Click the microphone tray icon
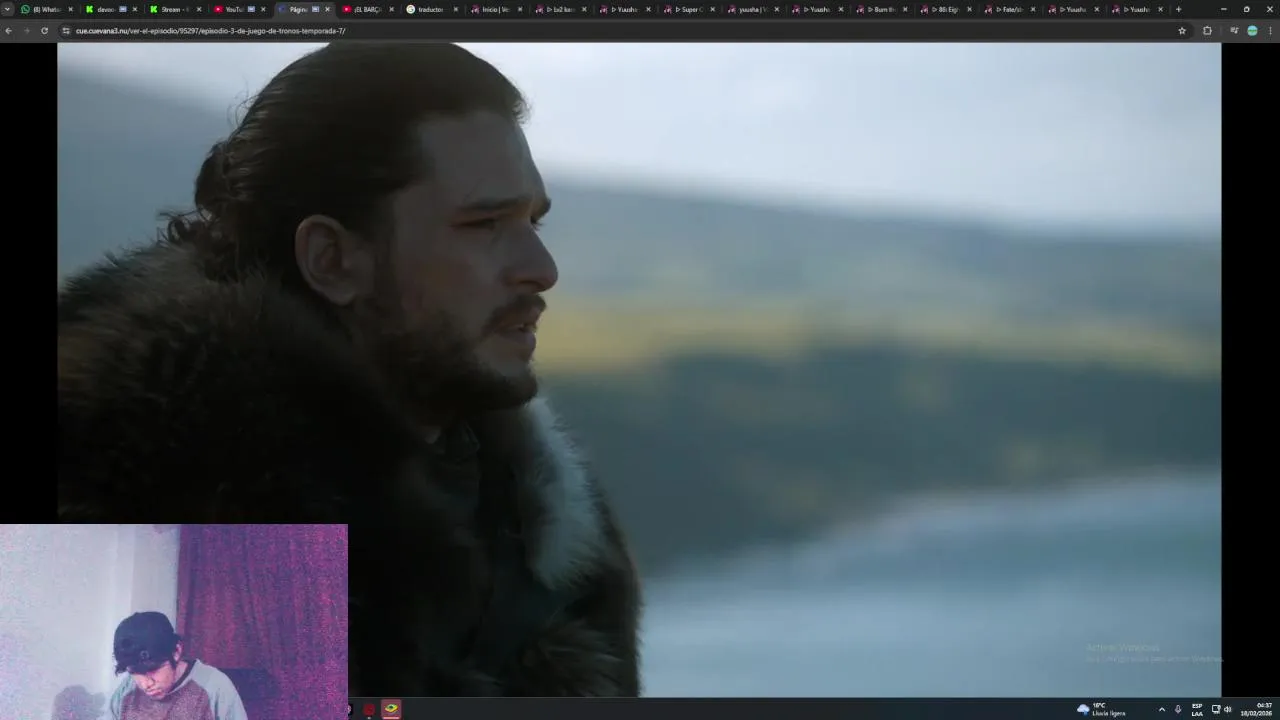This screenshot has width=1280, height=720. point(1178,709)
